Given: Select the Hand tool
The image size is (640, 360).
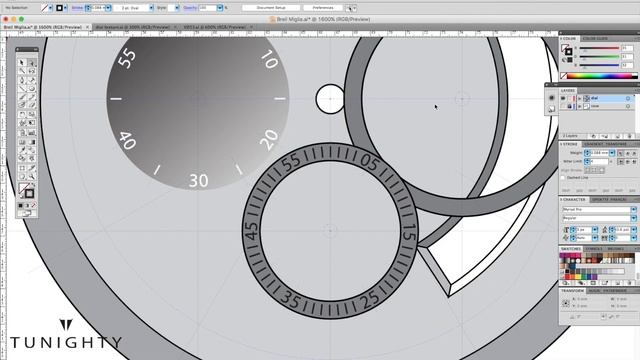Looking at the screenshot, I should tap(22, 176).
